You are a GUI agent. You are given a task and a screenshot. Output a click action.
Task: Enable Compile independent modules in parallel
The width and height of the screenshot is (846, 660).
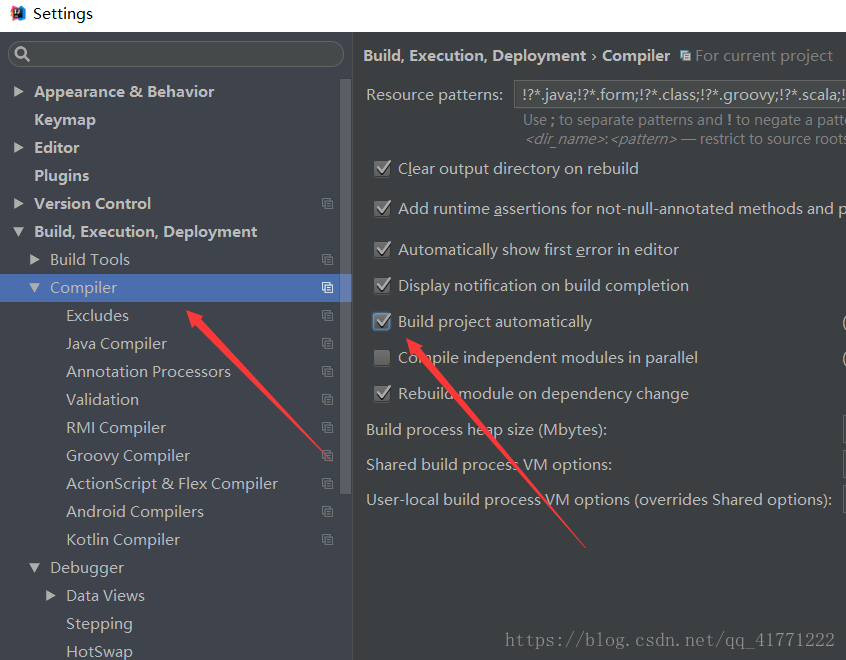(x=382, y=358)
